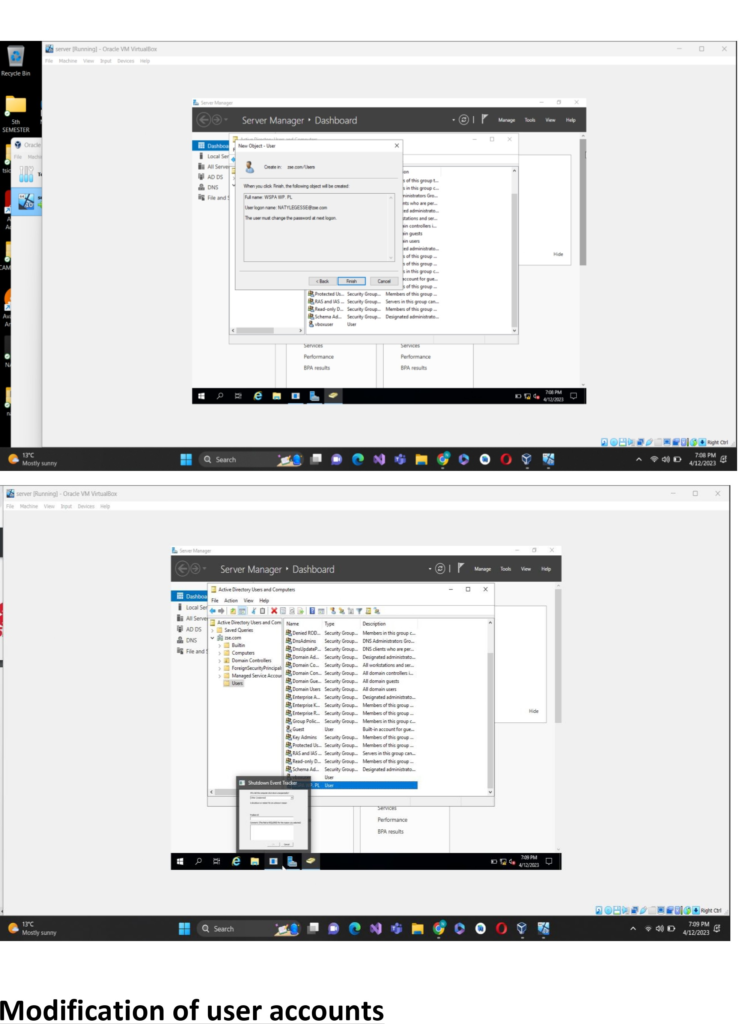This screenshot has height=1024, width=745.
Task: Select the Users folder in lower screenshot's AD tree
Action: (233, 683)
